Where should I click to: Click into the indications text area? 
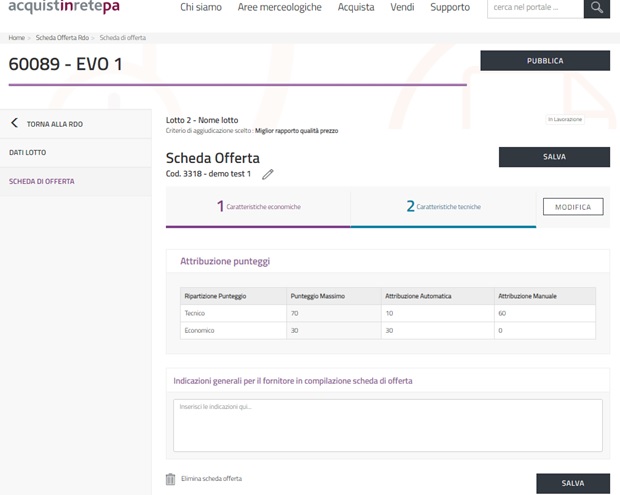388,425
